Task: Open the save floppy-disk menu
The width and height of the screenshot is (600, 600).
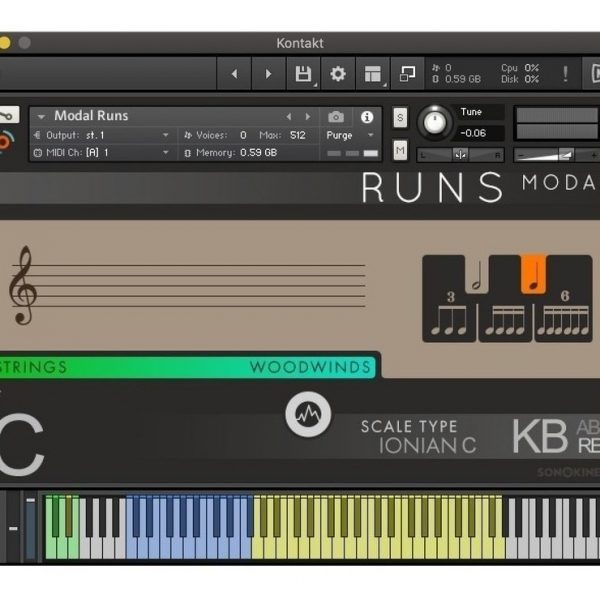Action: pyautogui.click(x=303, y=73)
